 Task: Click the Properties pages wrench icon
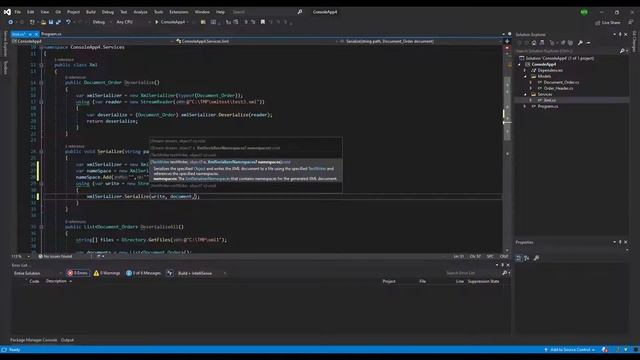(x=536, y=258)
